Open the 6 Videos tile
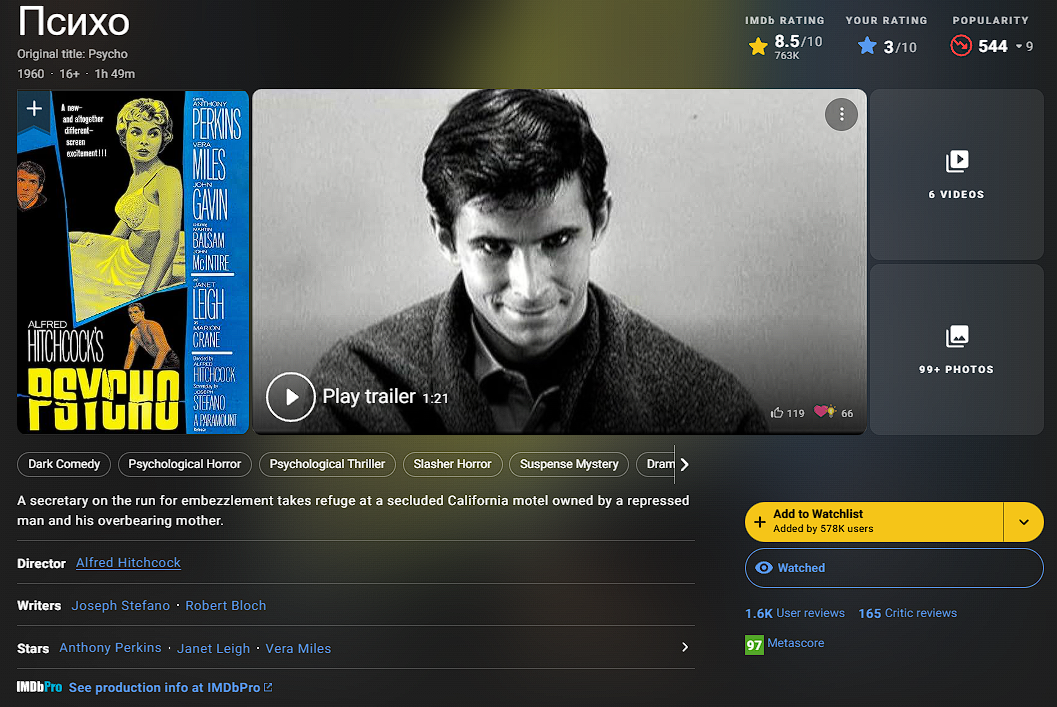Image resolution: width=1057 pixels, height=707 pixels. [x=957, y=175]
